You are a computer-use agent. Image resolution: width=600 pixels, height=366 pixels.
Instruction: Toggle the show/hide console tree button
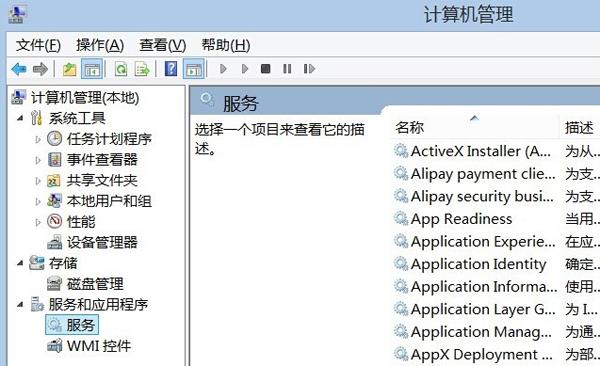tap(92, 69)
